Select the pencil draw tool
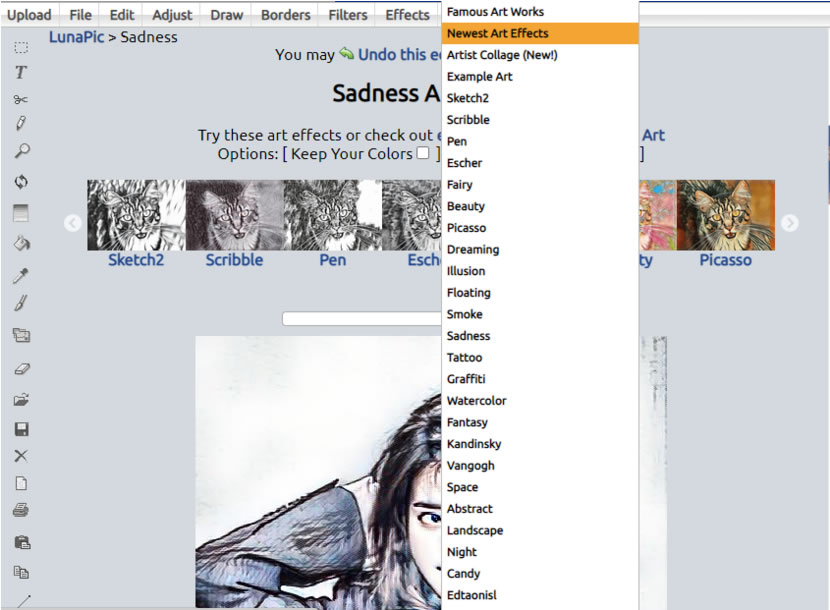Screen dimensions: 830x610 [x=21, y=123]
